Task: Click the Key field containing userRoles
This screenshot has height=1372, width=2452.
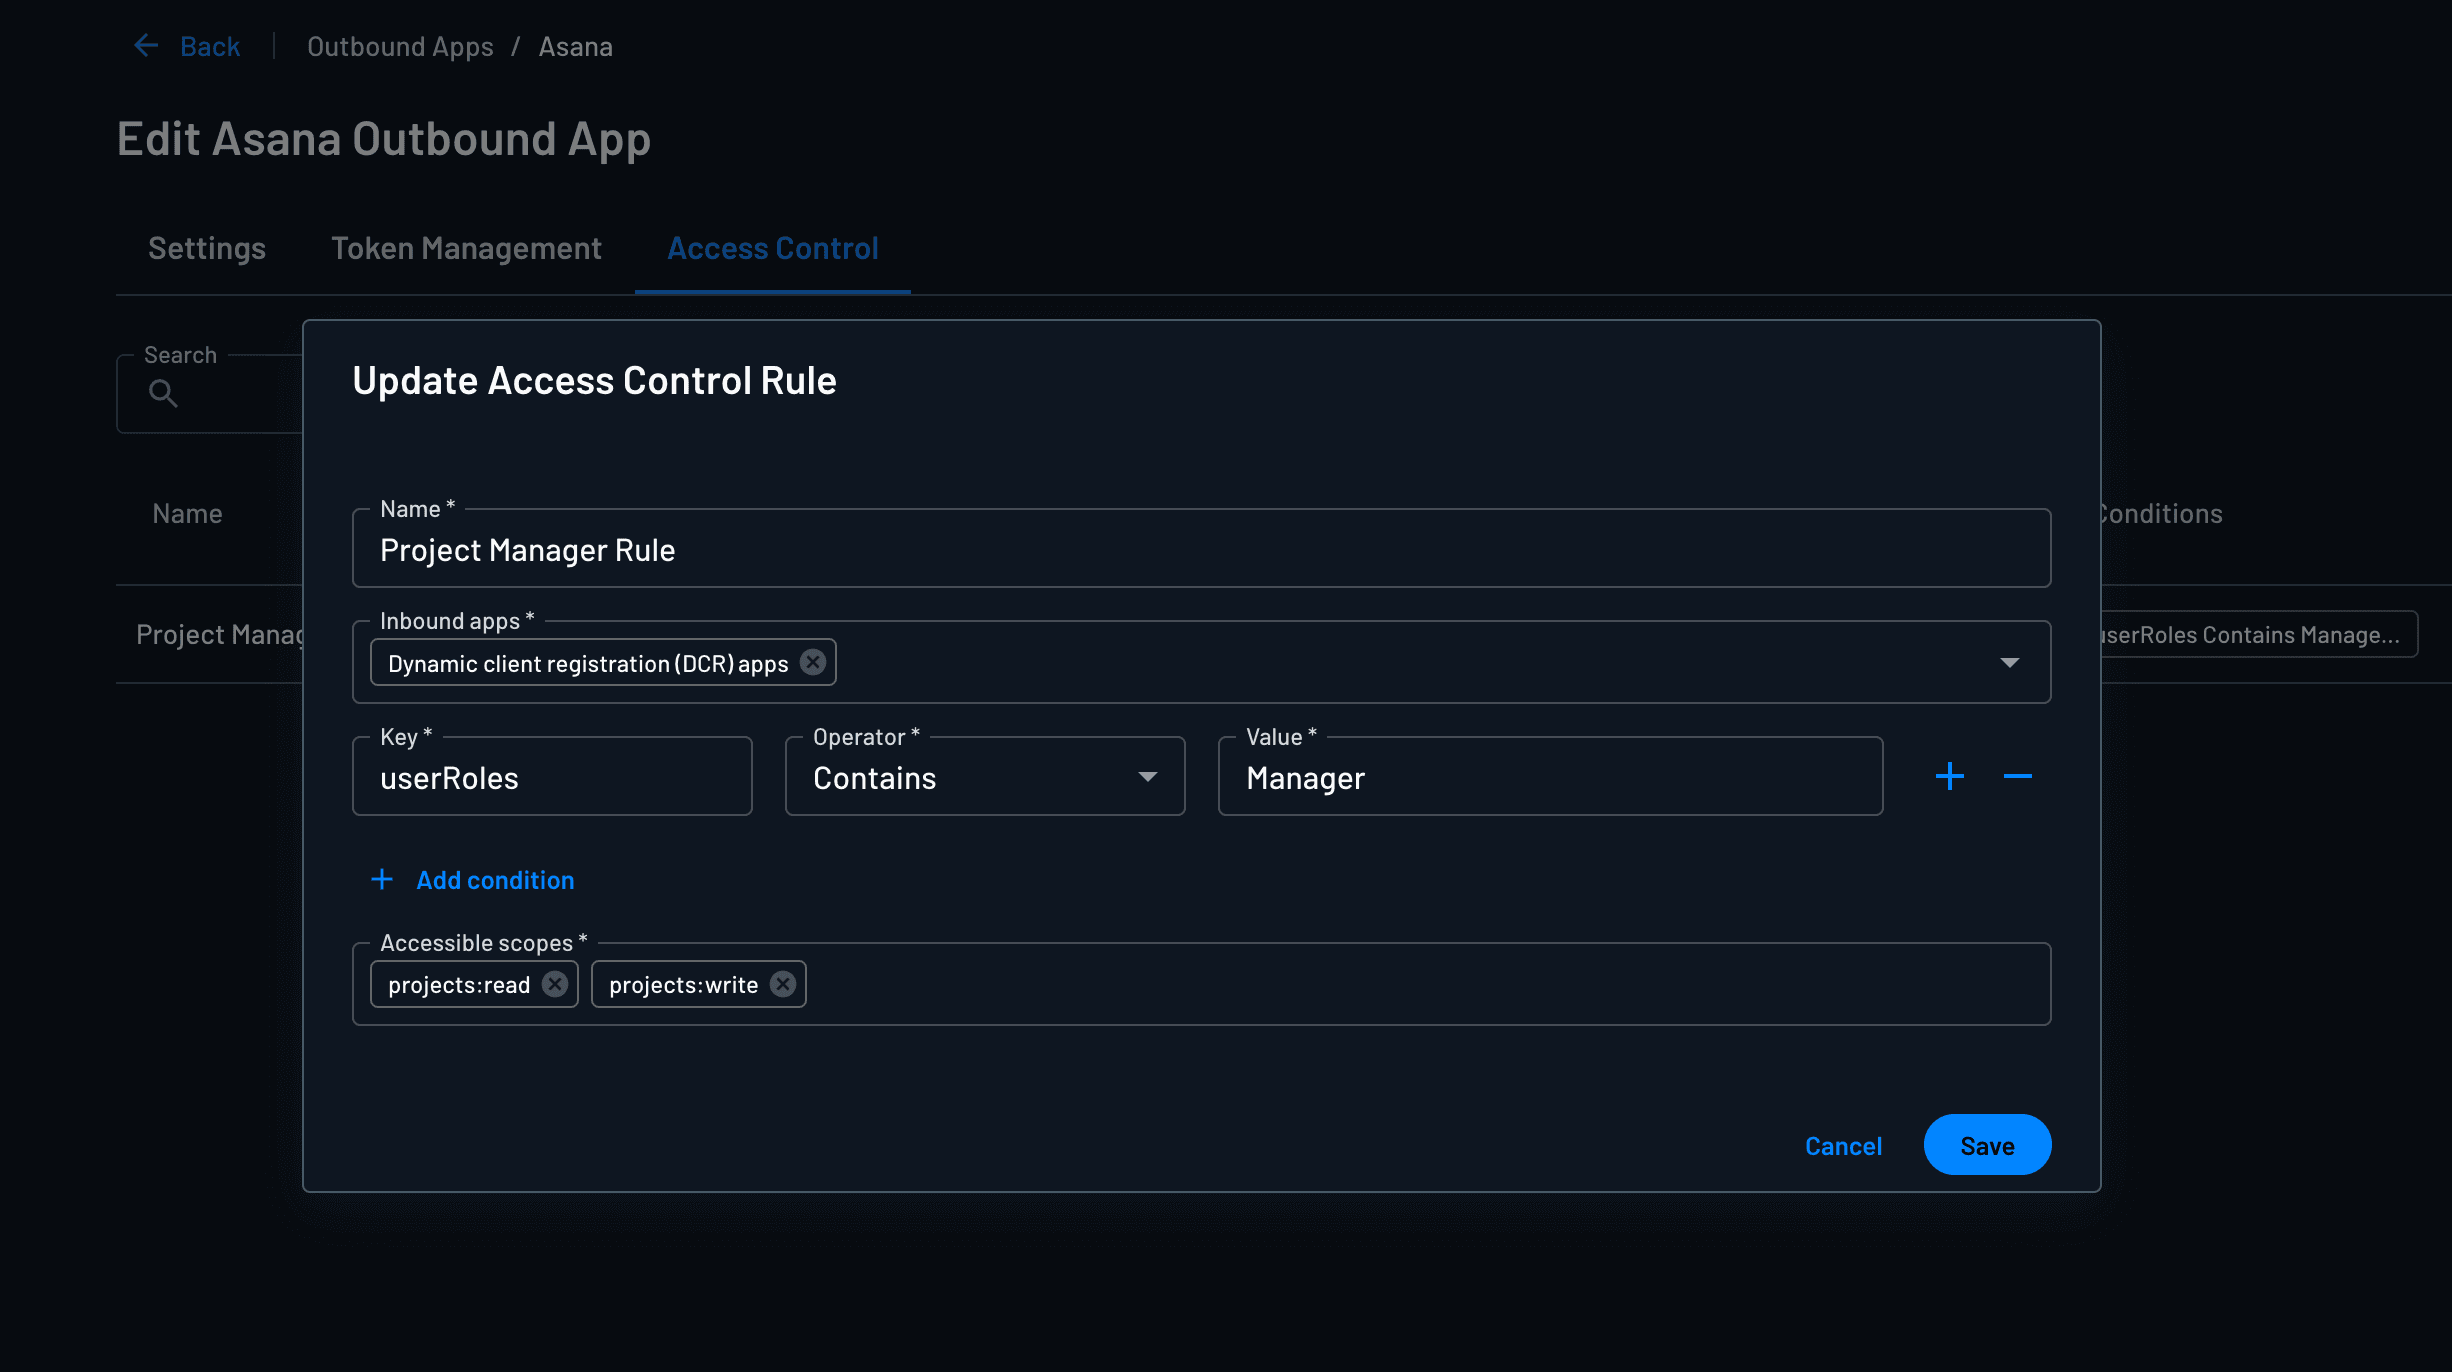Action: pyautogui.click(x=552, y=777)
